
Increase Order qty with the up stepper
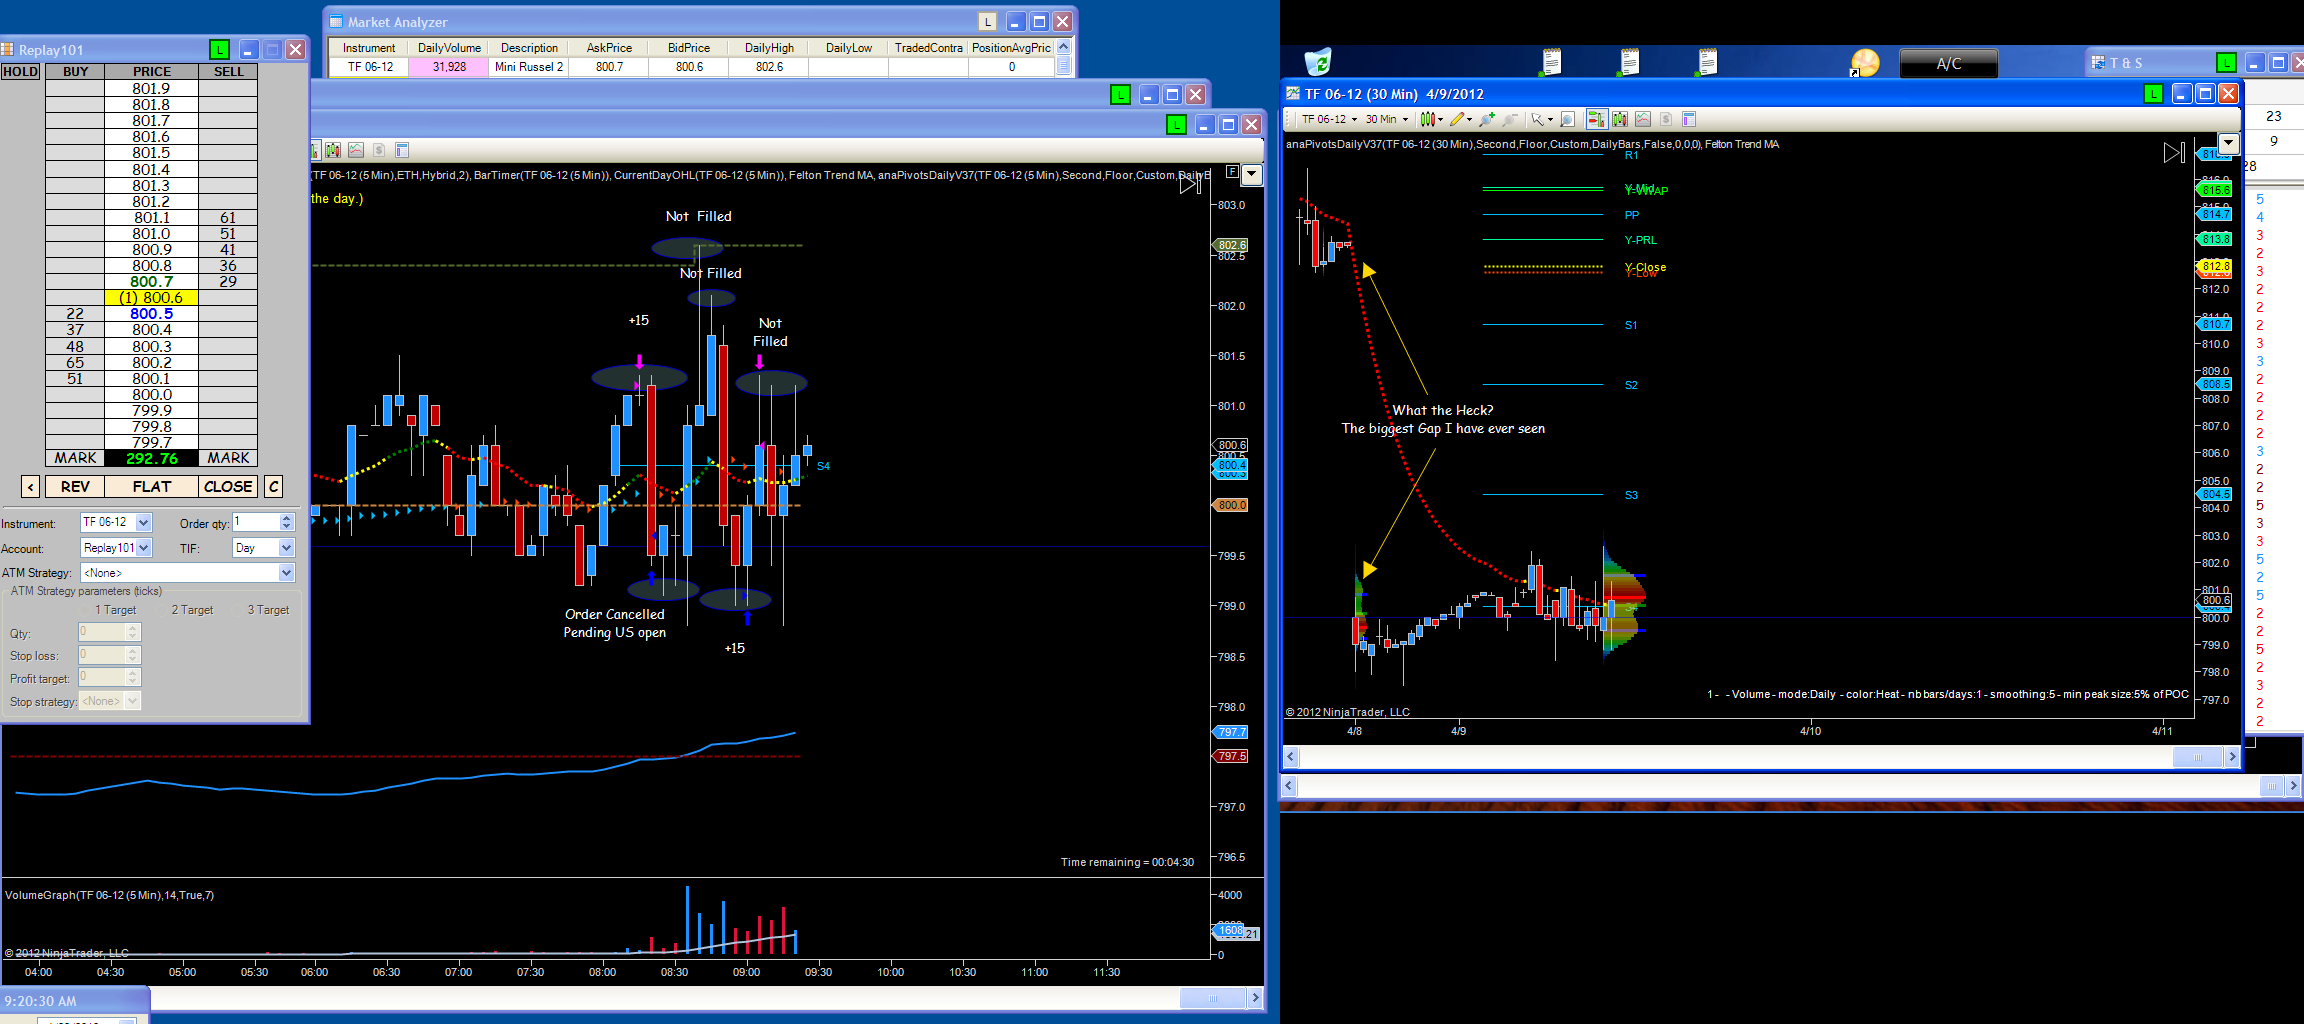[x=287, y=518]
